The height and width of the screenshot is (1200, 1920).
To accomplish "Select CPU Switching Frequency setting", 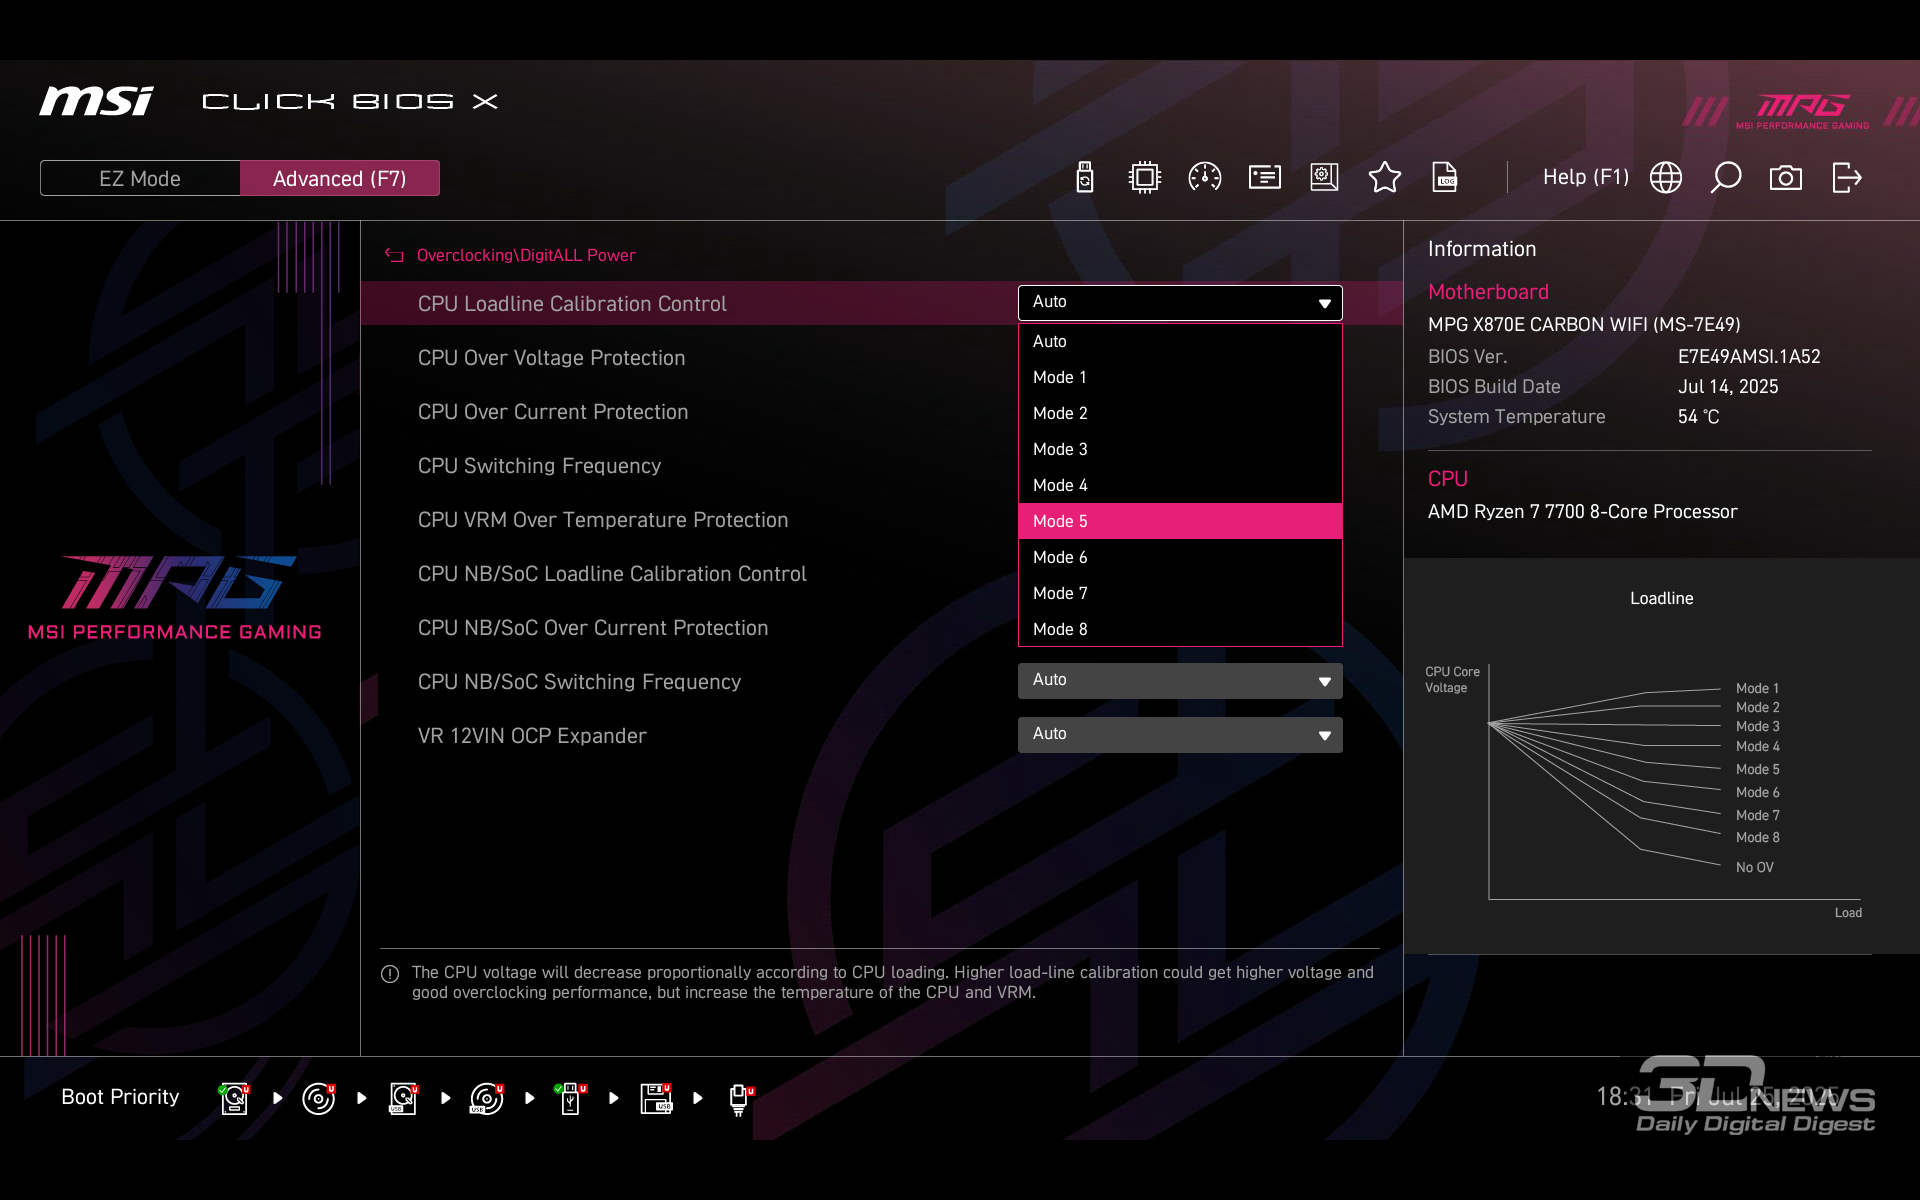I will (539, 466).
